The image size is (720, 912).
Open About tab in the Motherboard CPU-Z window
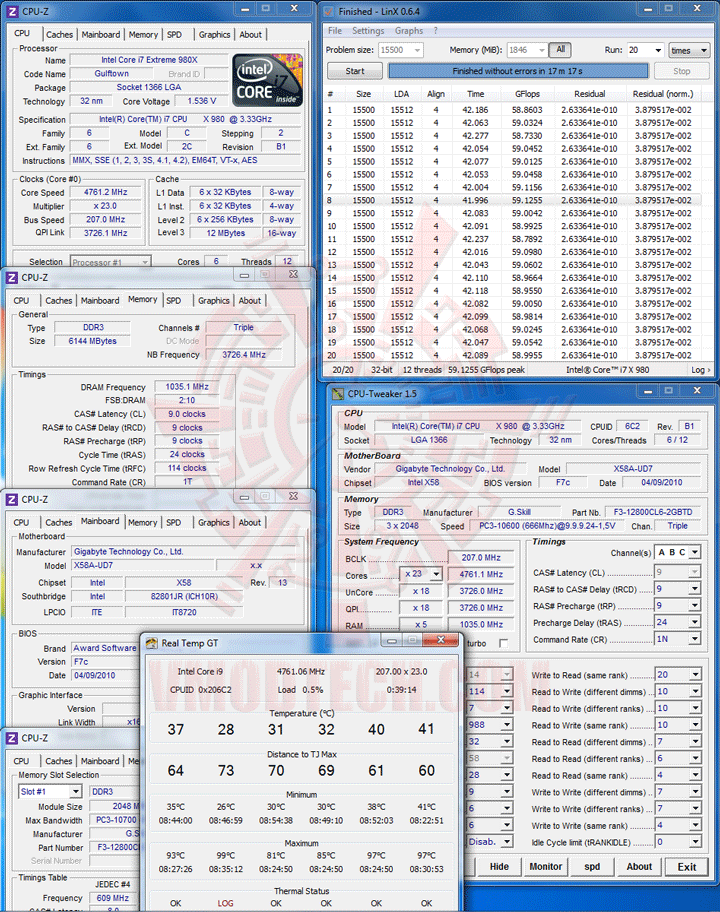[x=249, y=523]
